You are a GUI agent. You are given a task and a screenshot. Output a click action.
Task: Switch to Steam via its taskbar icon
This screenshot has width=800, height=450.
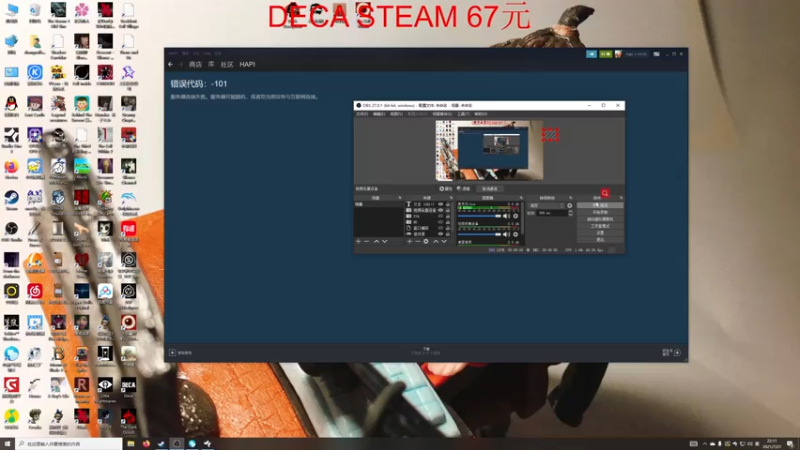point(161,444)
